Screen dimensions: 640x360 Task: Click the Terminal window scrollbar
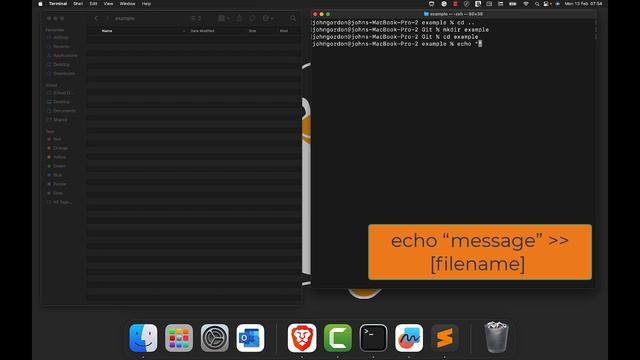coord(595,29)
